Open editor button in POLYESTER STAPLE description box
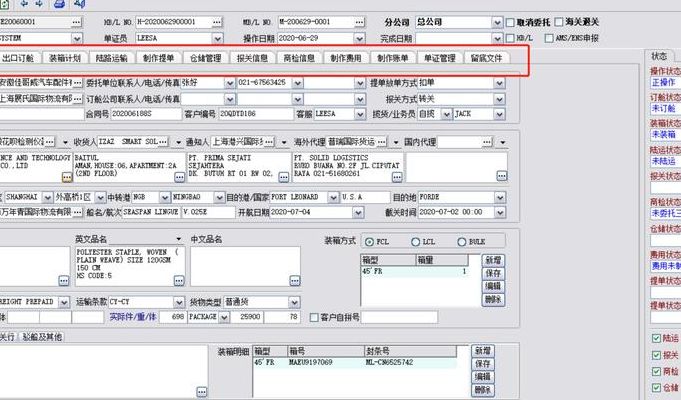Screen dimensions: 681x400 coord(179,281)
